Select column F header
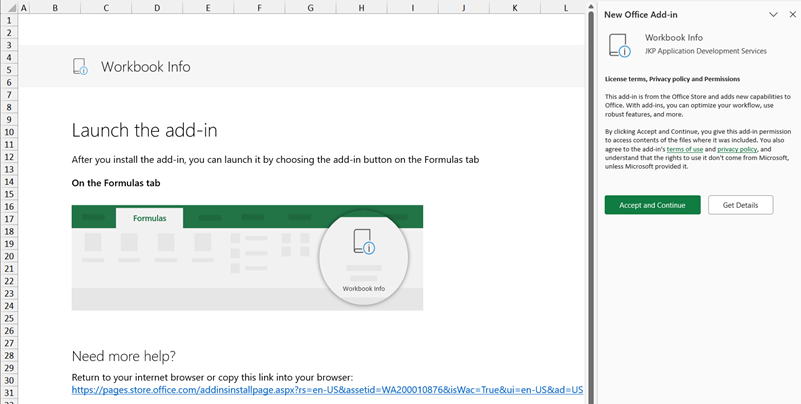The width and height of the screenshot is (801, 404). tap(259, 8)
